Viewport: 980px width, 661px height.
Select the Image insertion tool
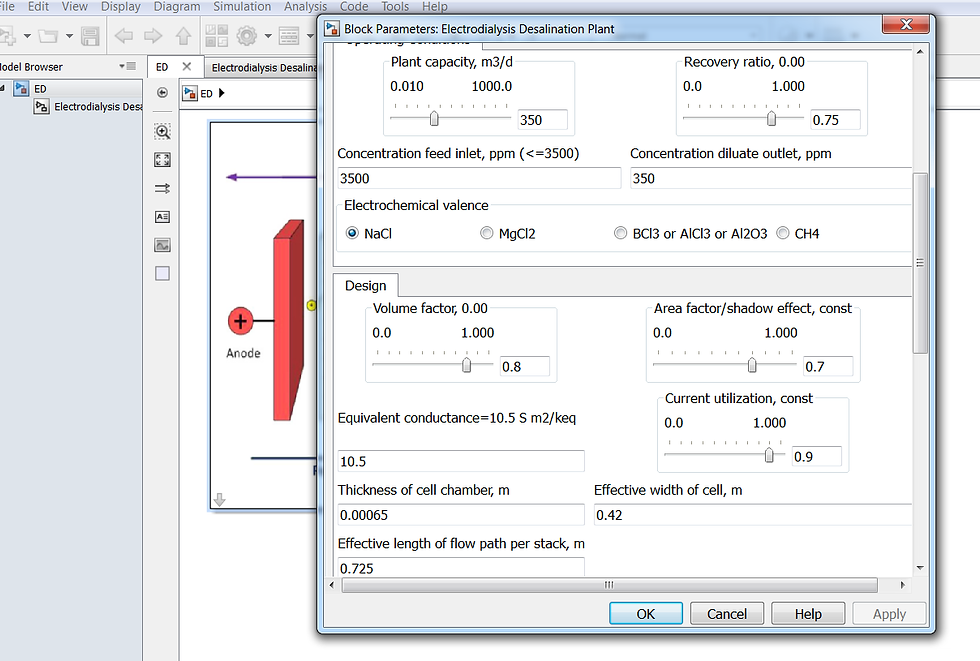click(x=162, y=245)
